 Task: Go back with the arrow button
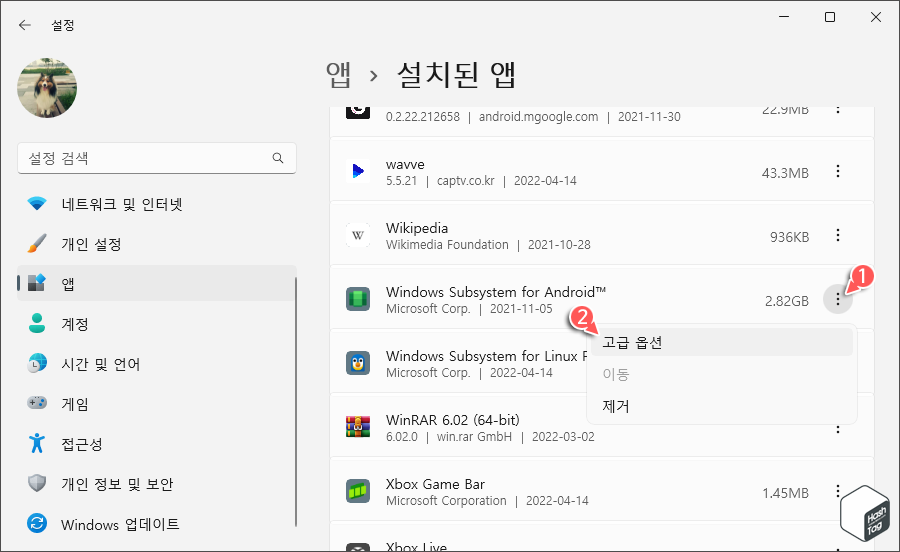pyautogui.click(x=24, y=25)
